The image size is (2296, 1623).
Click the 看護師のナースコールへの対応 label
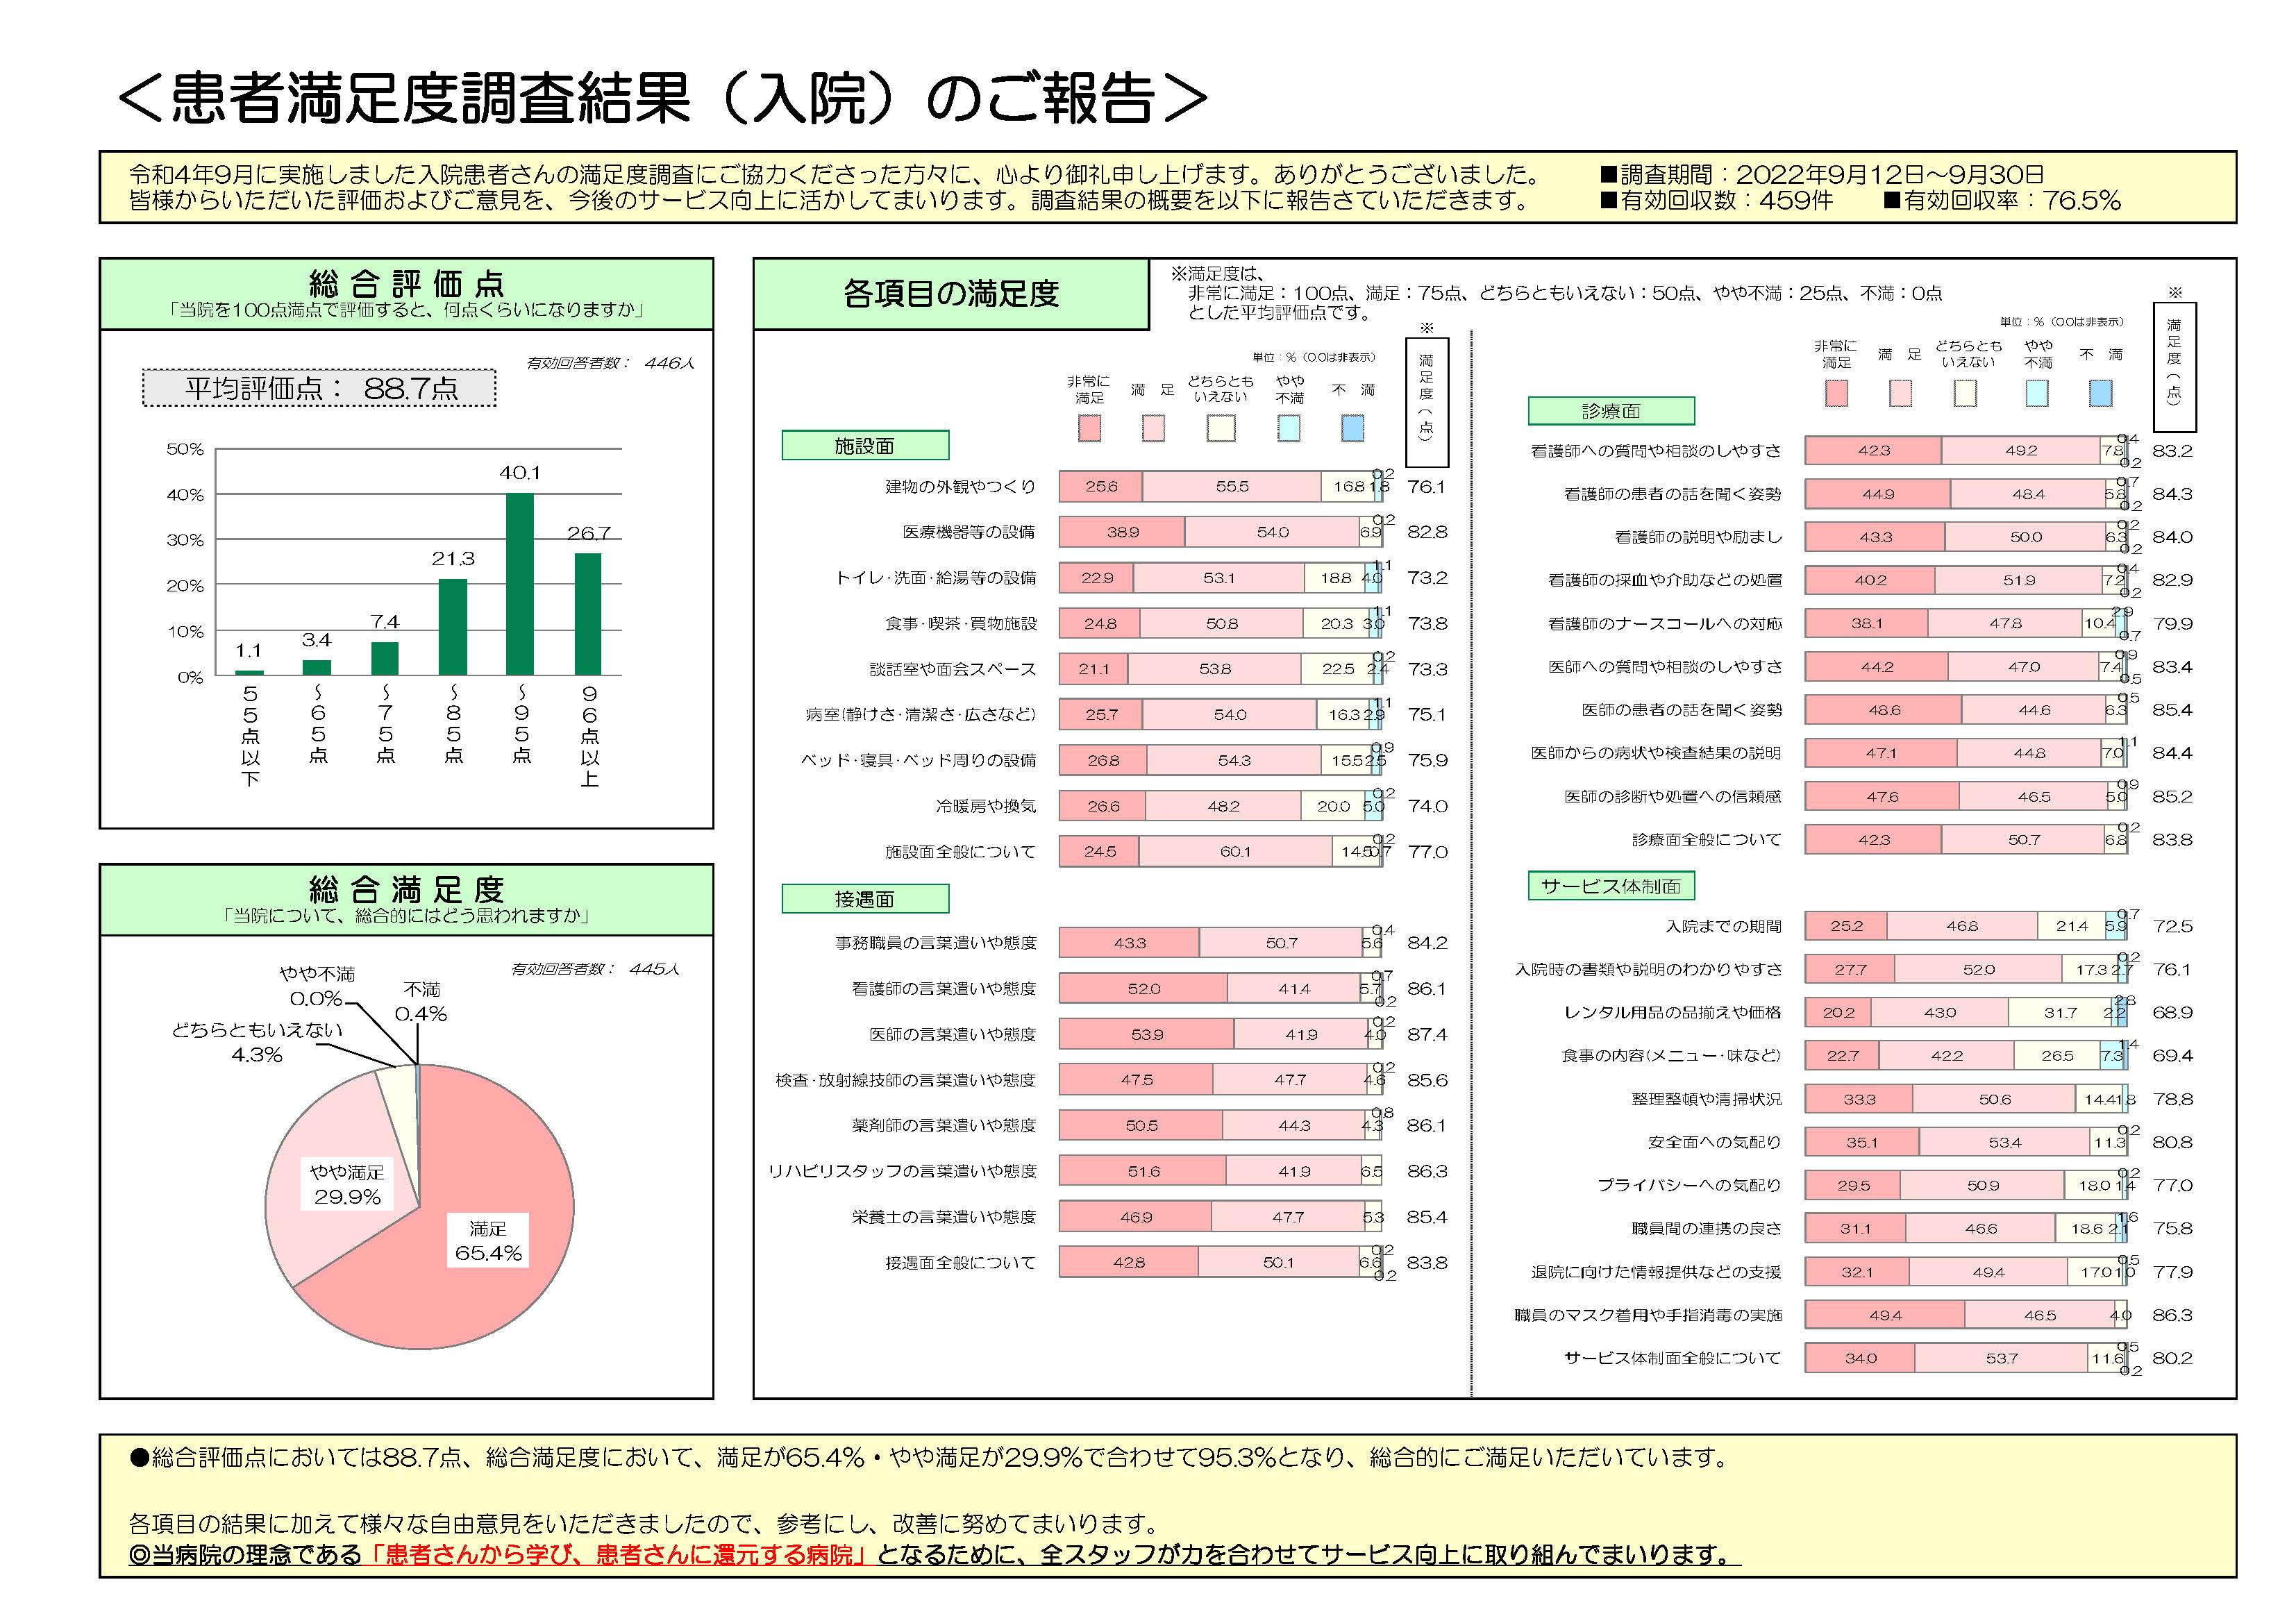coord(1665,624)
